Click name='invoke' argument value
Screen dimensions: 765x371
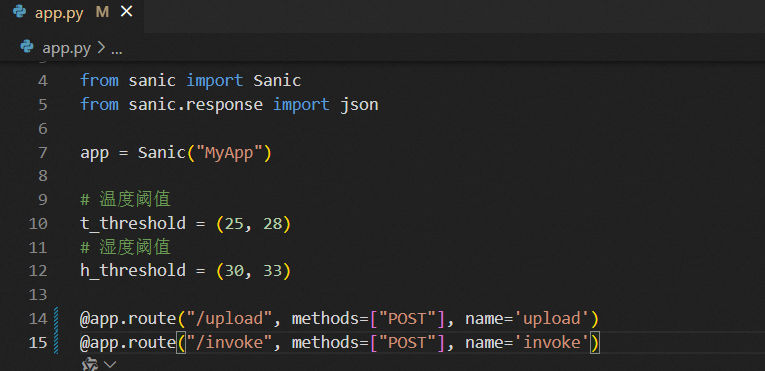pos(556,343)
